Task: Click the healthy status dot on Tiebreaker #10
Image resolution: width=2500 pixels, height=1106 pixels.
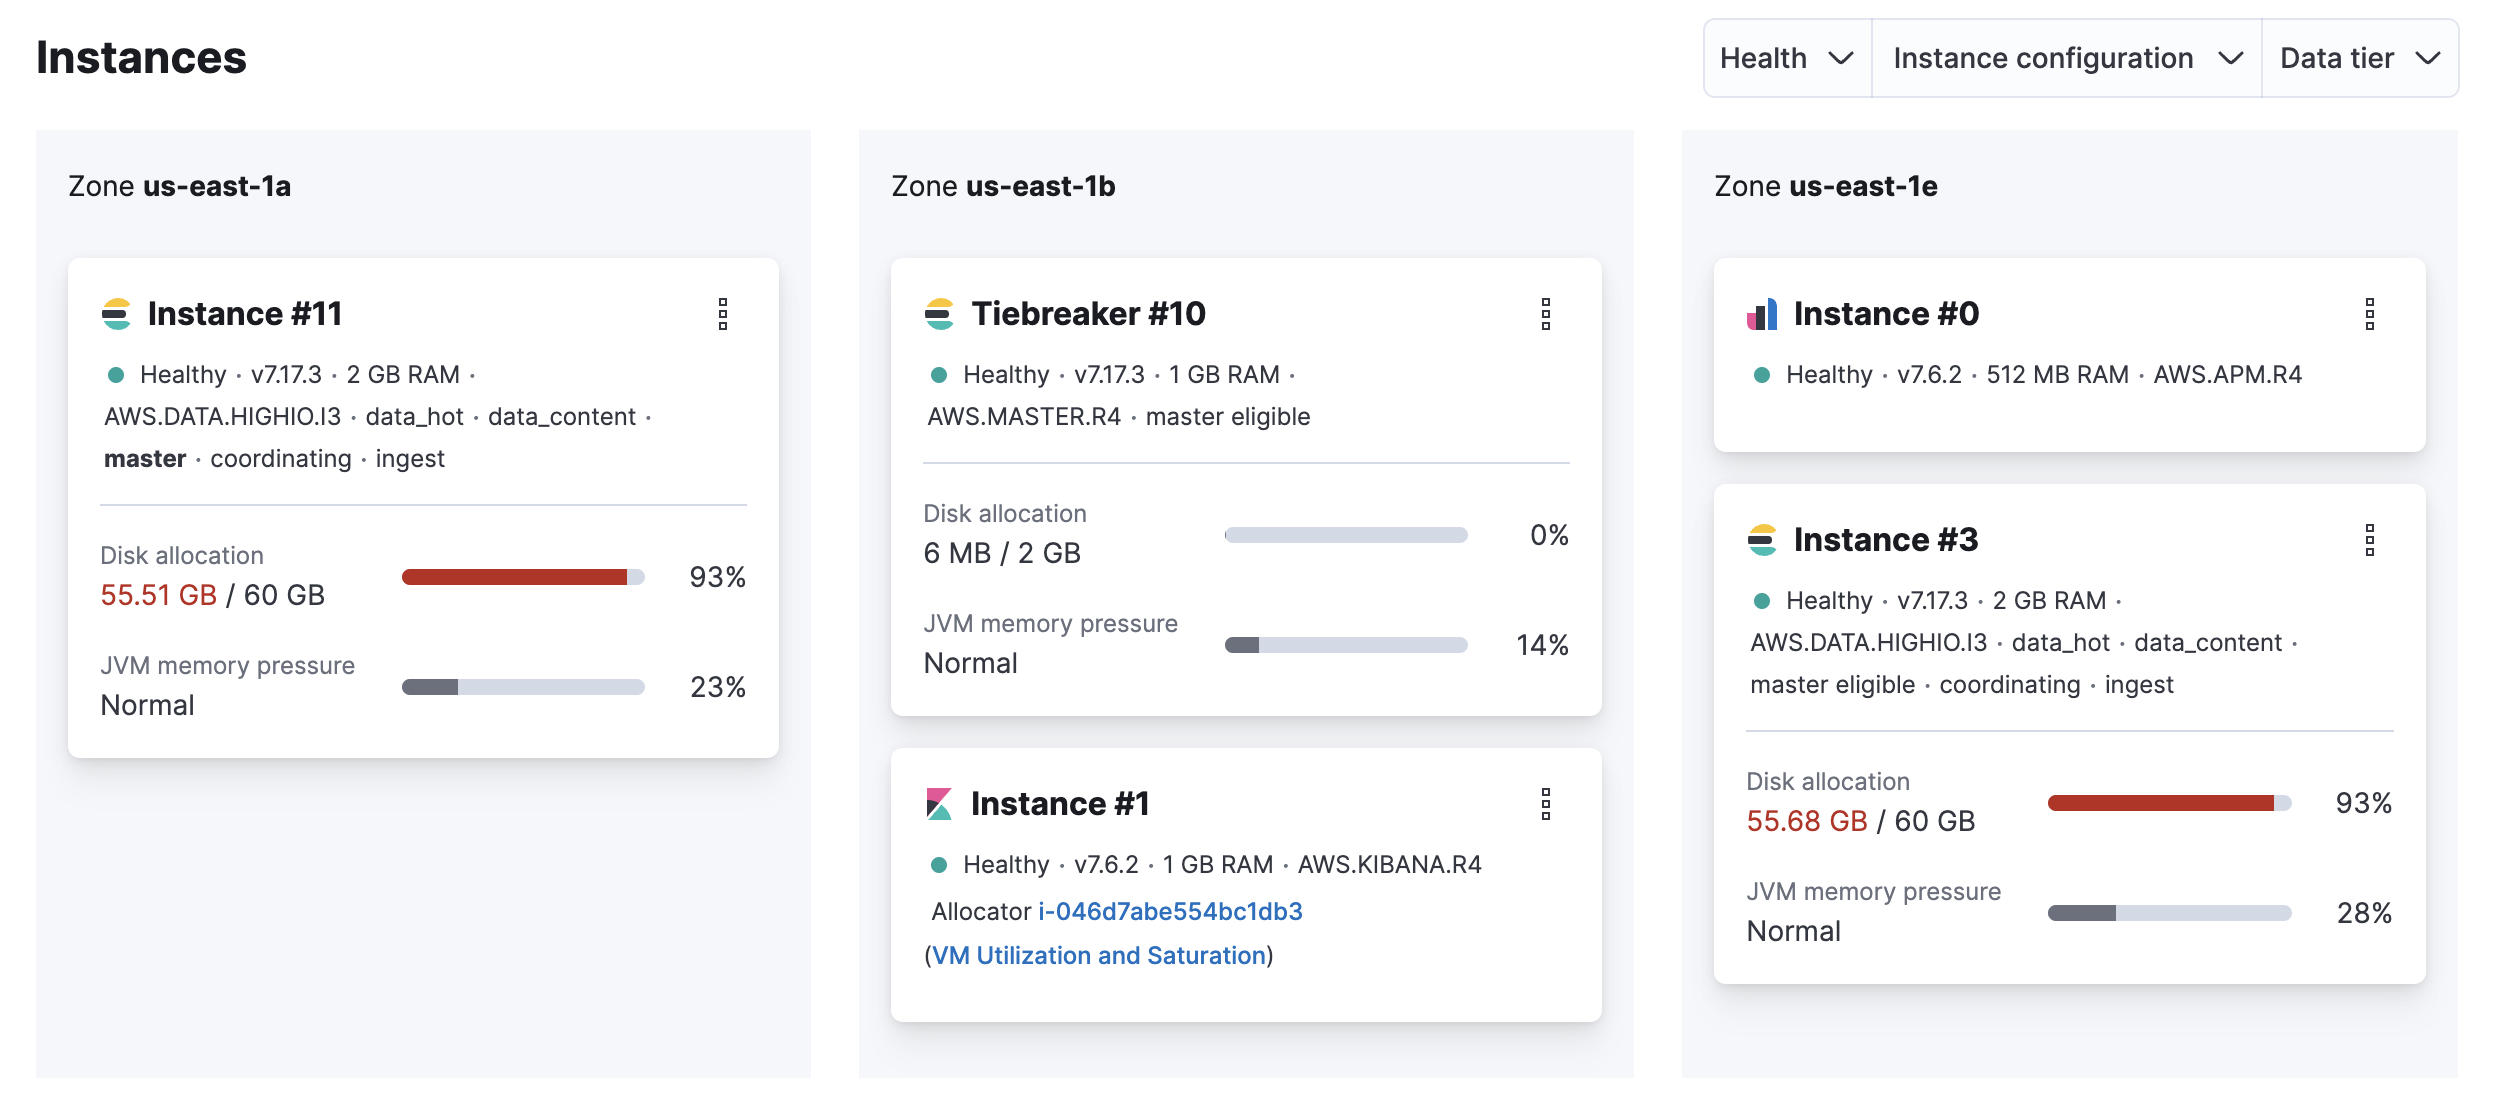Action: click(x=938, y=373)
